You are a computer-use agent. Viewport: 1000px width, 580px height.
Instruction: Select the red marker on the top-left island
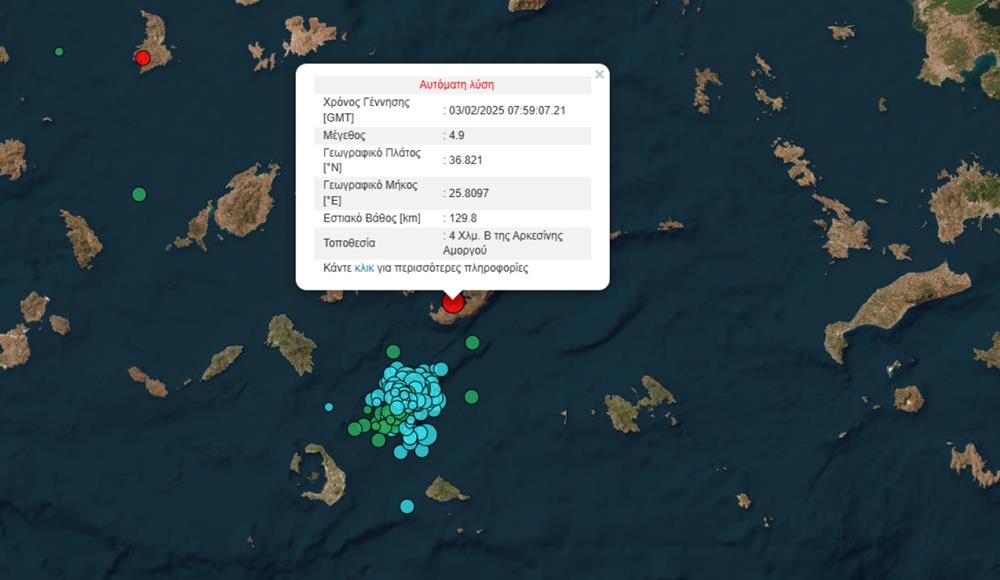pos(142,58)
